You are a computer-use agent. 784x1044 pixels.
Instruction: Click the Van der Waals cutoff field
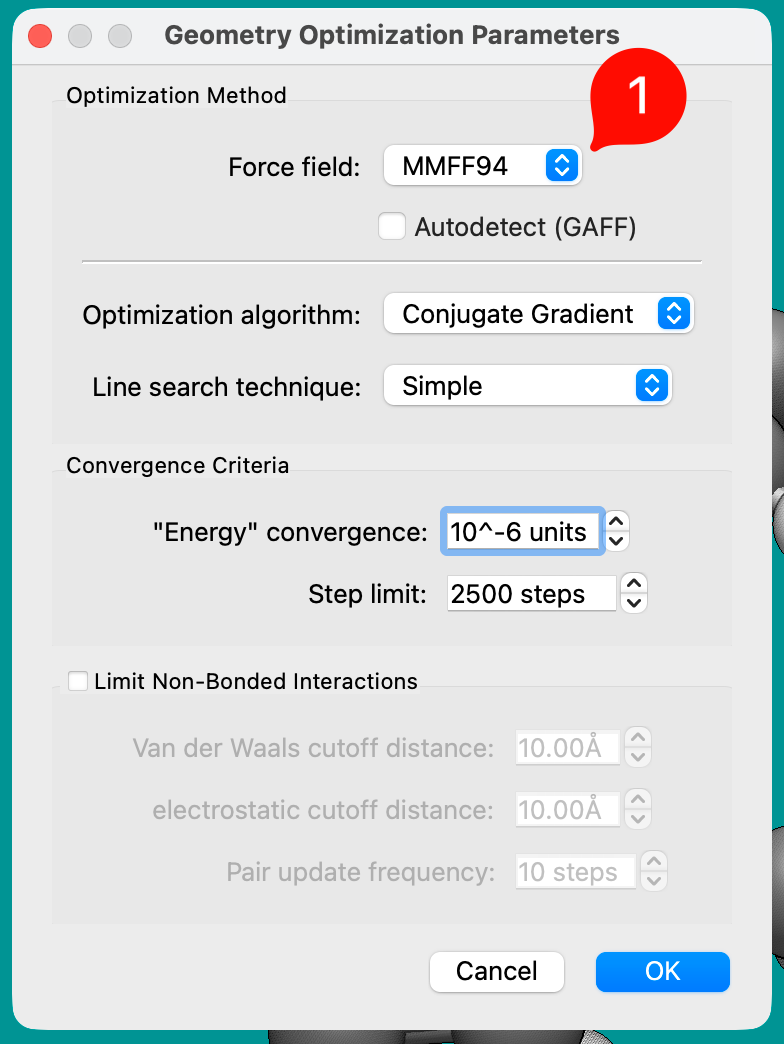567,747
